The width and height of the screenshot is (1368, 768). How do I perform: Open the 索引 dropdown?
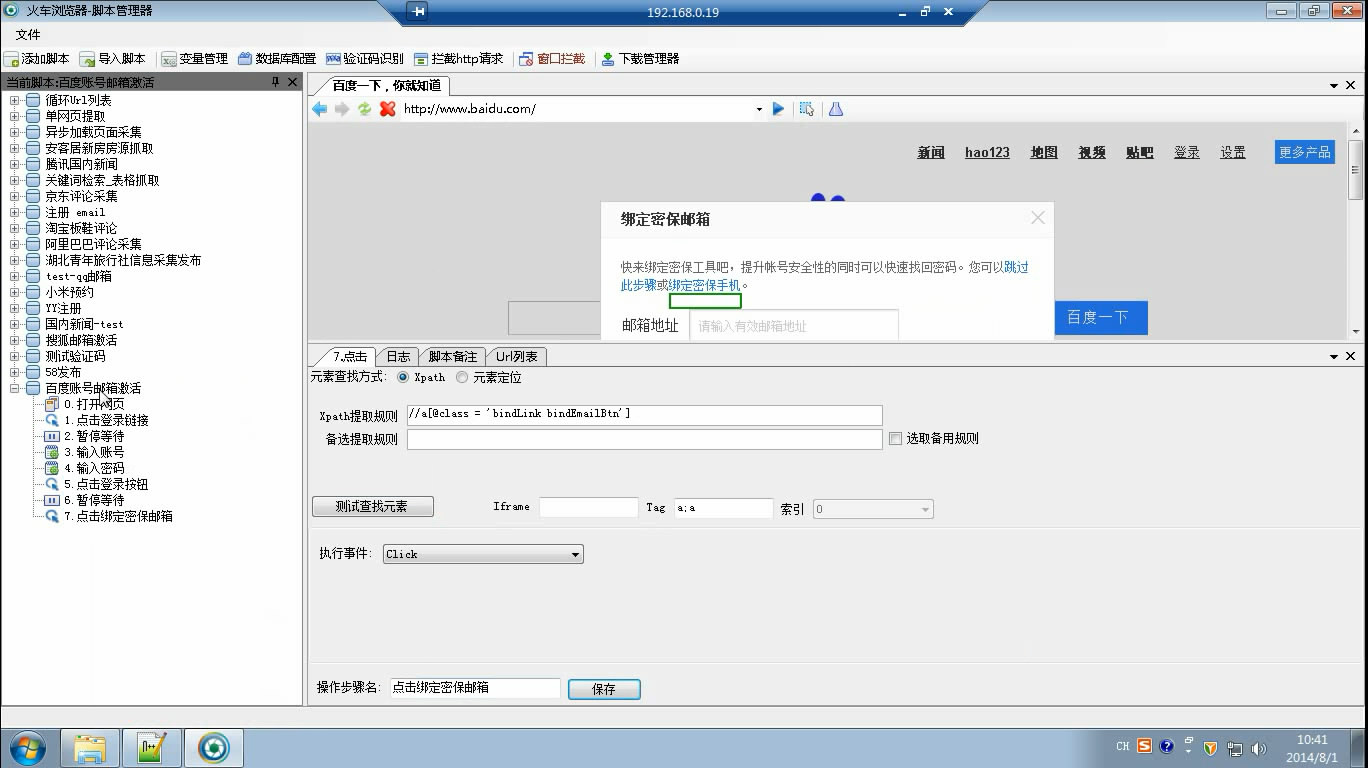coord(872,509)
